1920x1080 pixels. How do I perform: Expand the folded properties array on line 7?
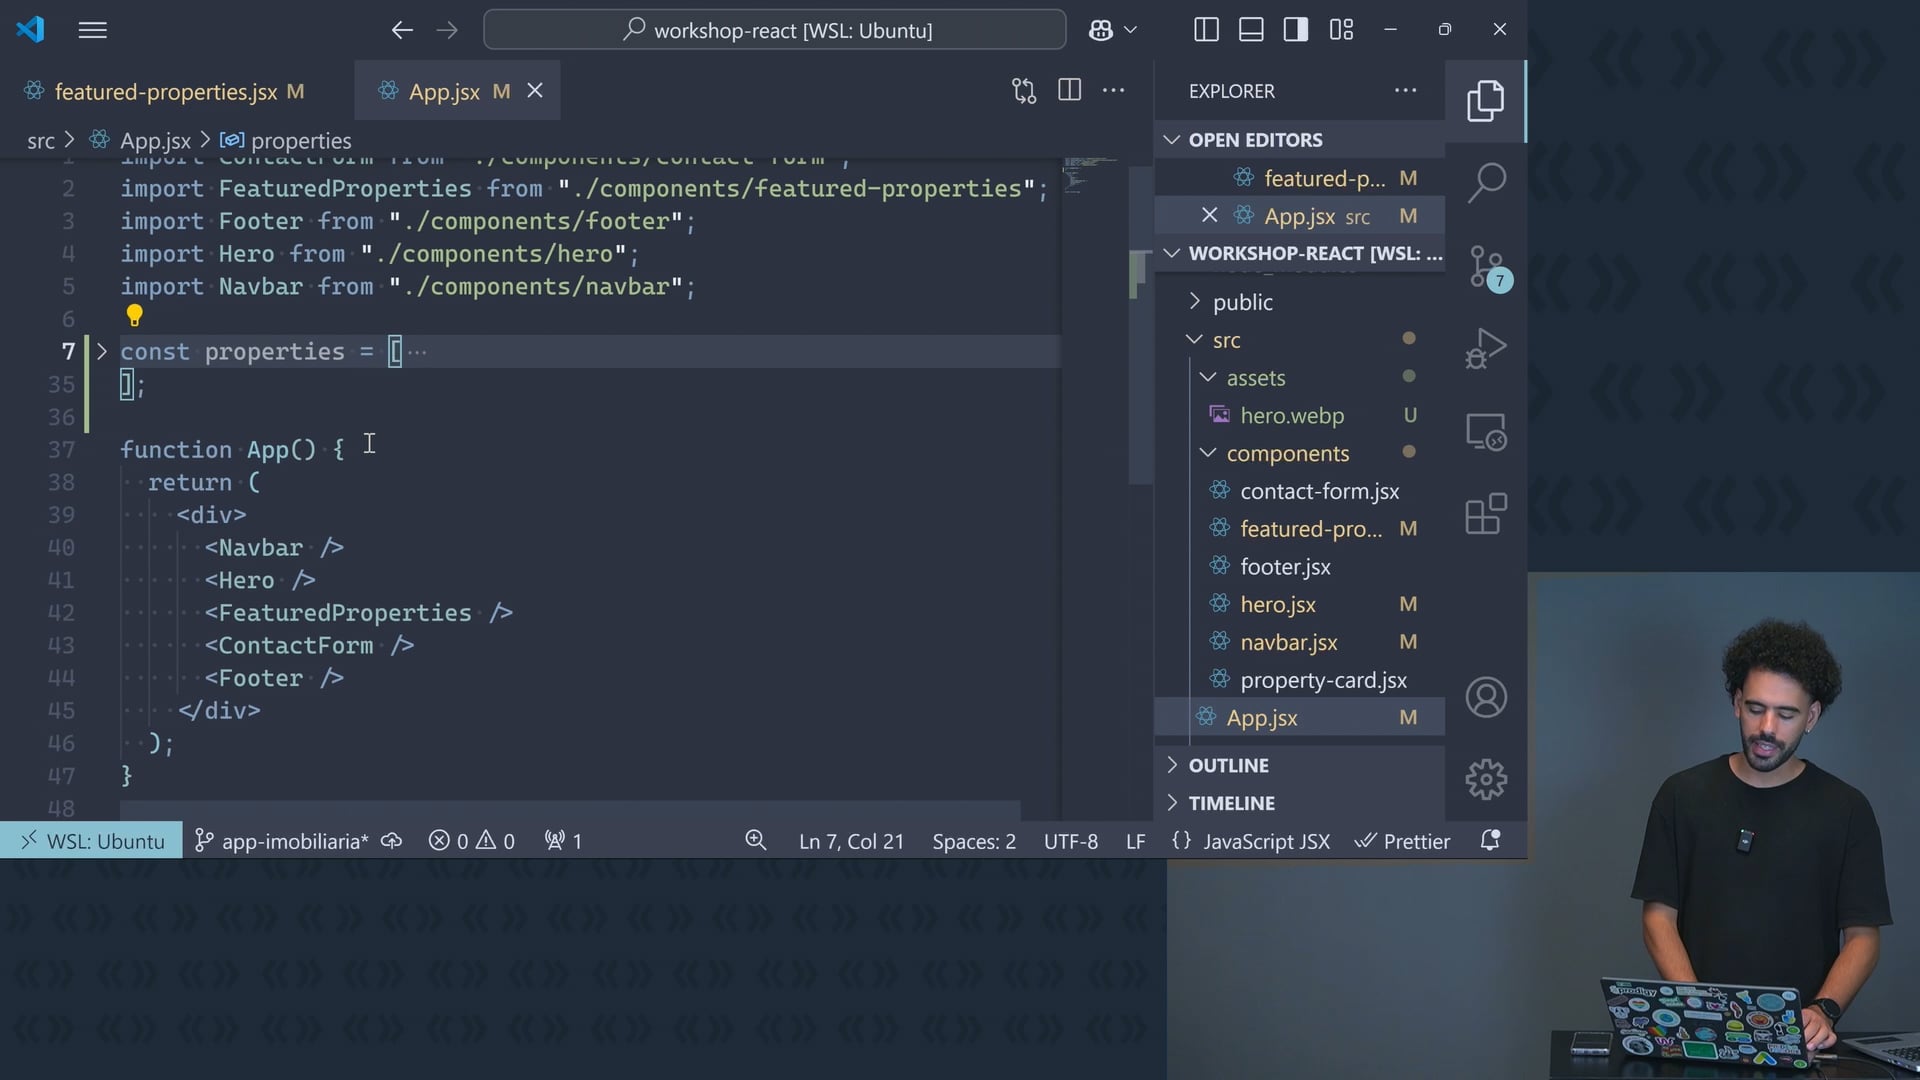point(101,352)
